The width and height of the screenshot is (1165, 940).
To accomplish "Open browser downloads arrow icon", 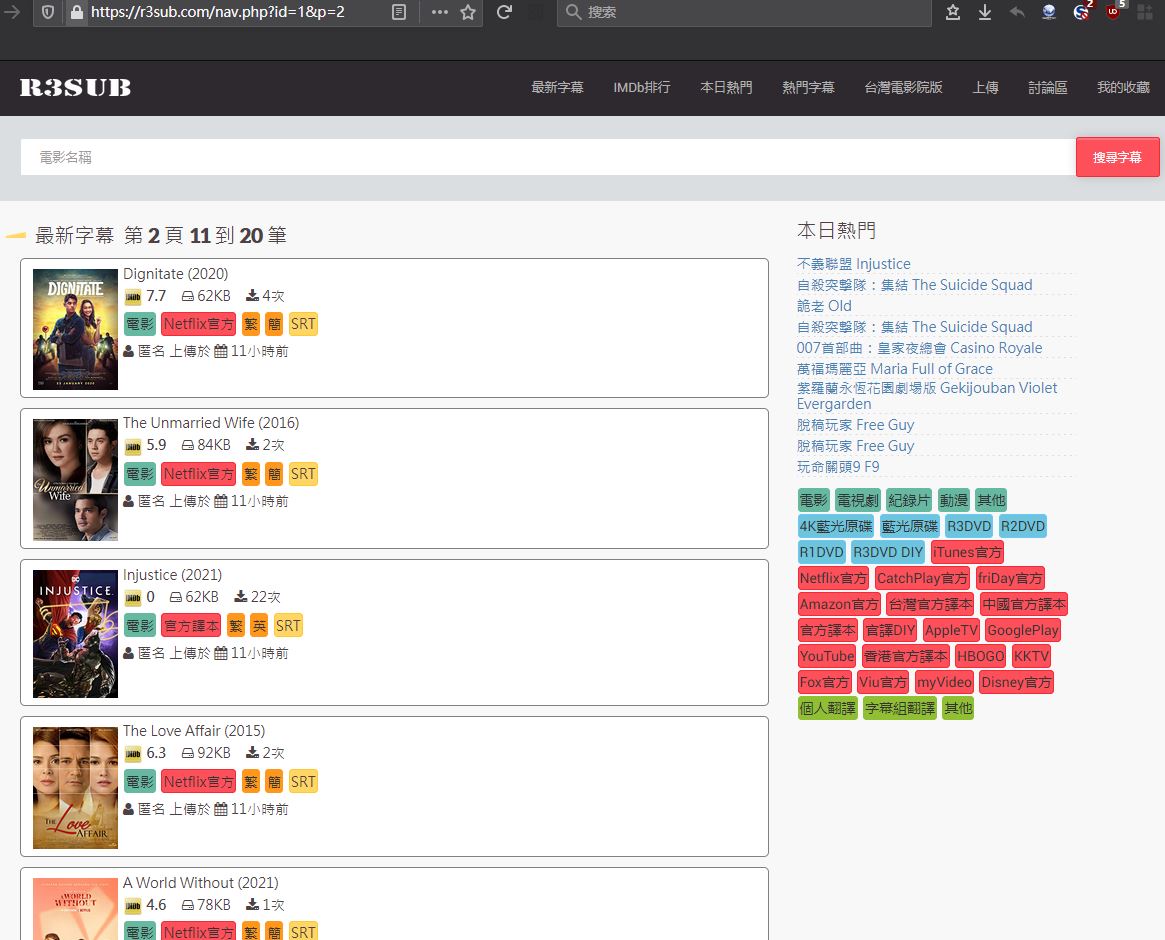I will point(985,12).
